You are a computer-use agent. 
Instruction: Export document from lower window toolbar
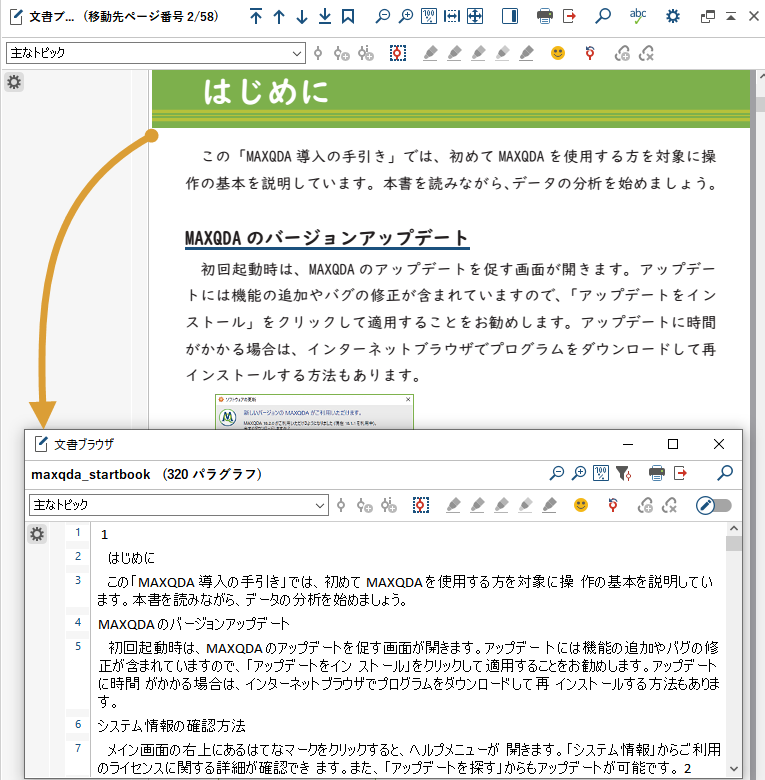coord(680,473)
